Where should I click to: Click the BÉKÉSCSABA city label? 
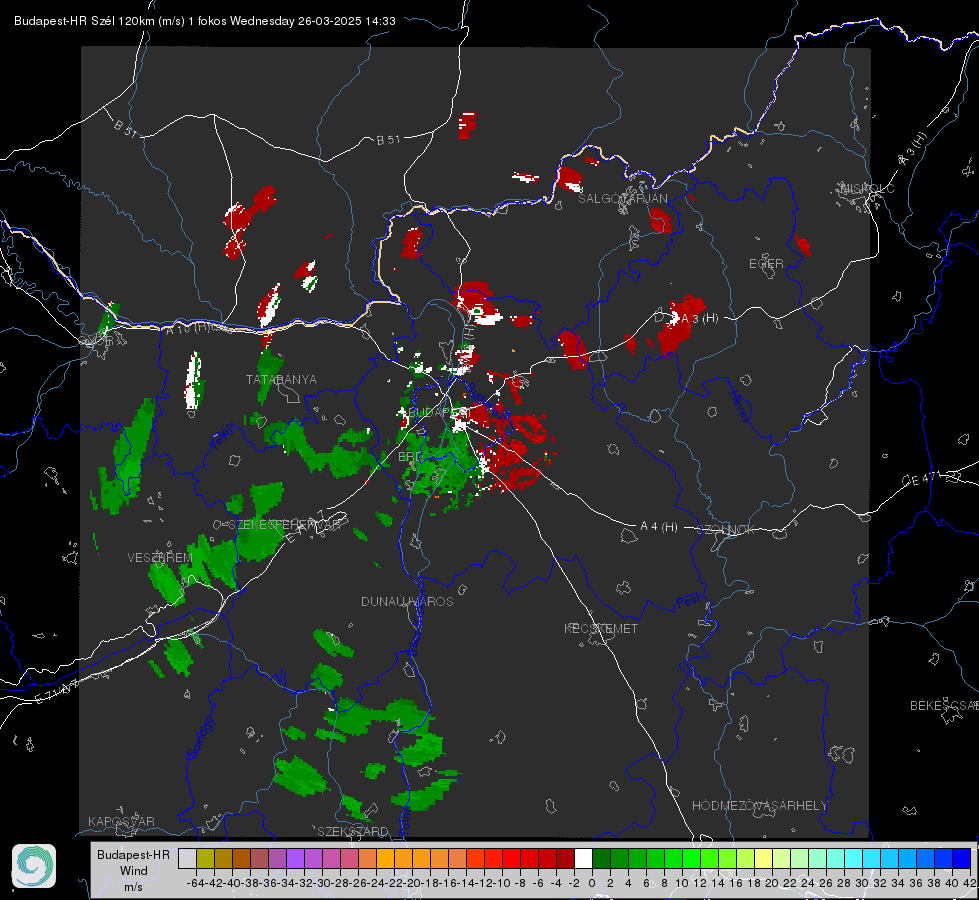[944, 705]
